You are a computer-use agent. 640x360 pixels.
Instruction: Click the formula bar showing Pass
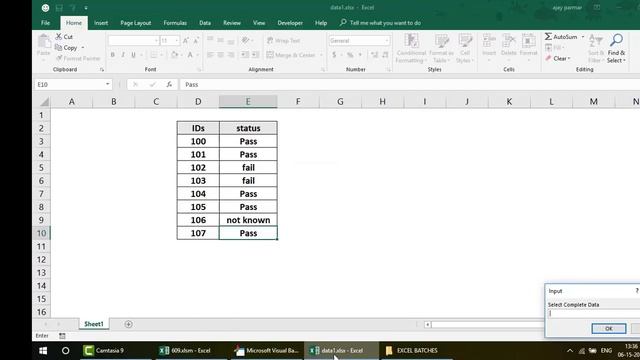tap(410, 84)
